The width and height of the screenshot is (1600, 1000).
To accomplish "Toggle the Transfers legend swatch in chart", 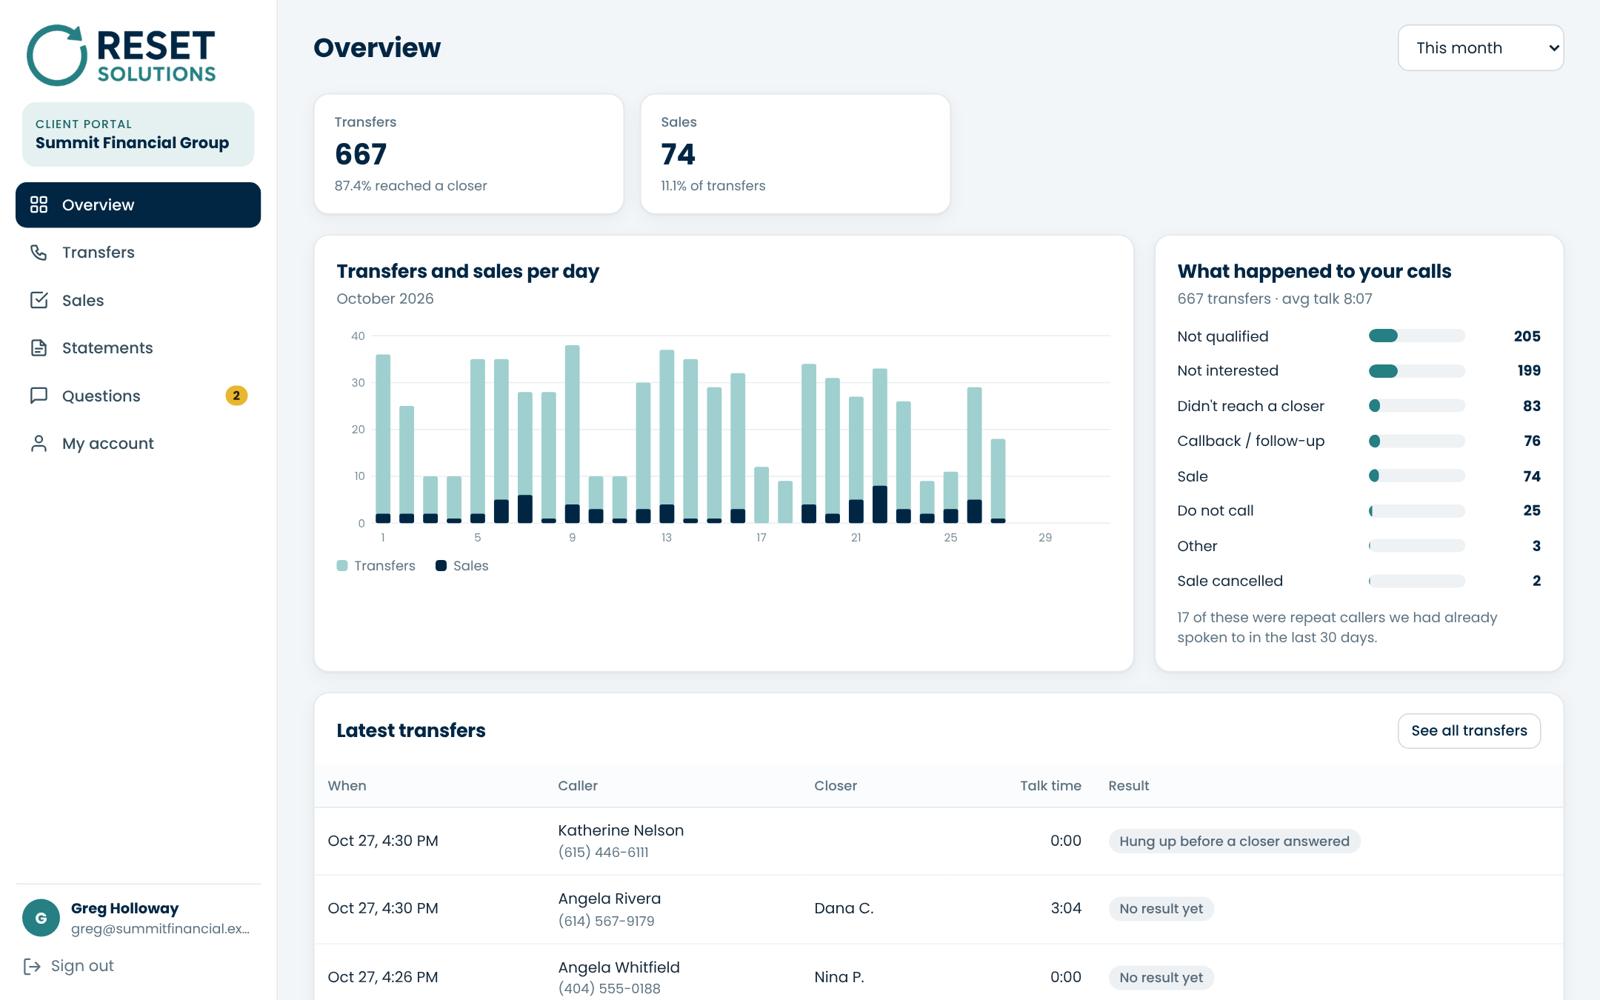I will pos(342,566).
